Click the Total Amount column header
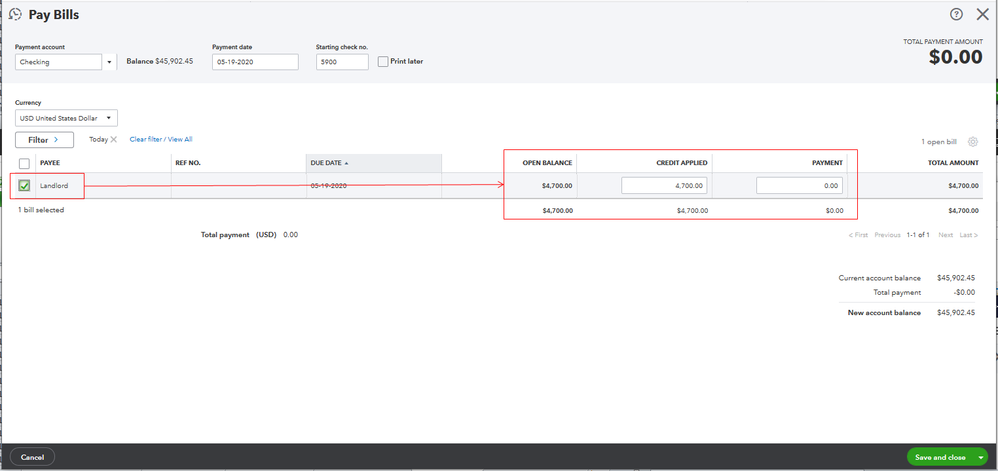This screenshot has height=471, width=998. click(954, 163)
